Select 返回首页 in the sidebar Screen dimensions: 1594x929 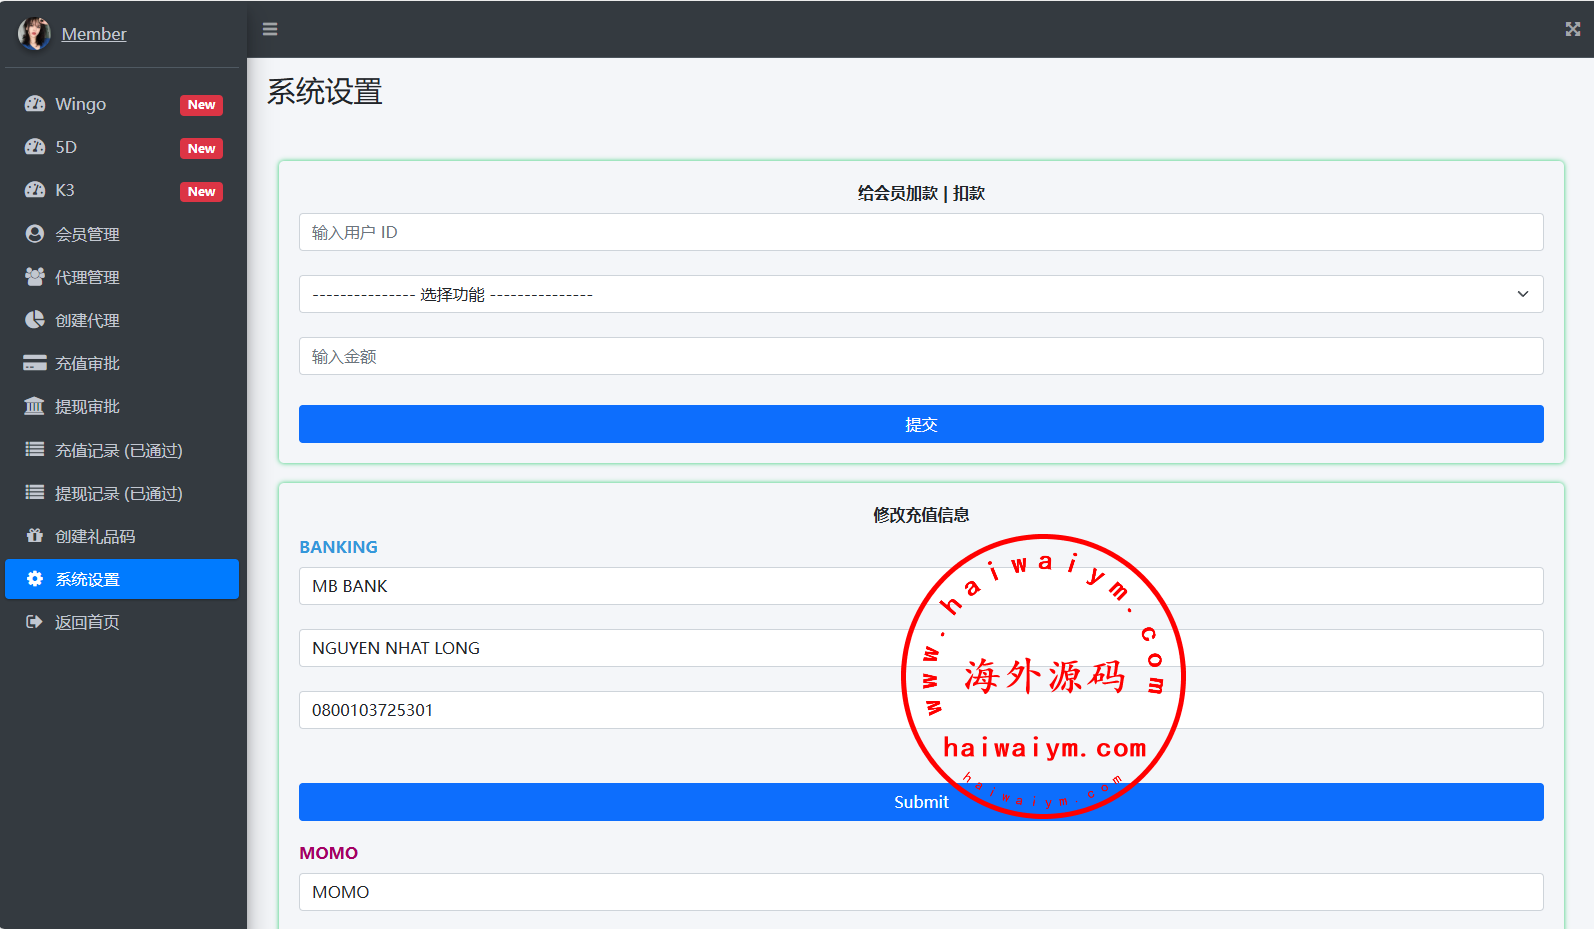click(87, 622)
